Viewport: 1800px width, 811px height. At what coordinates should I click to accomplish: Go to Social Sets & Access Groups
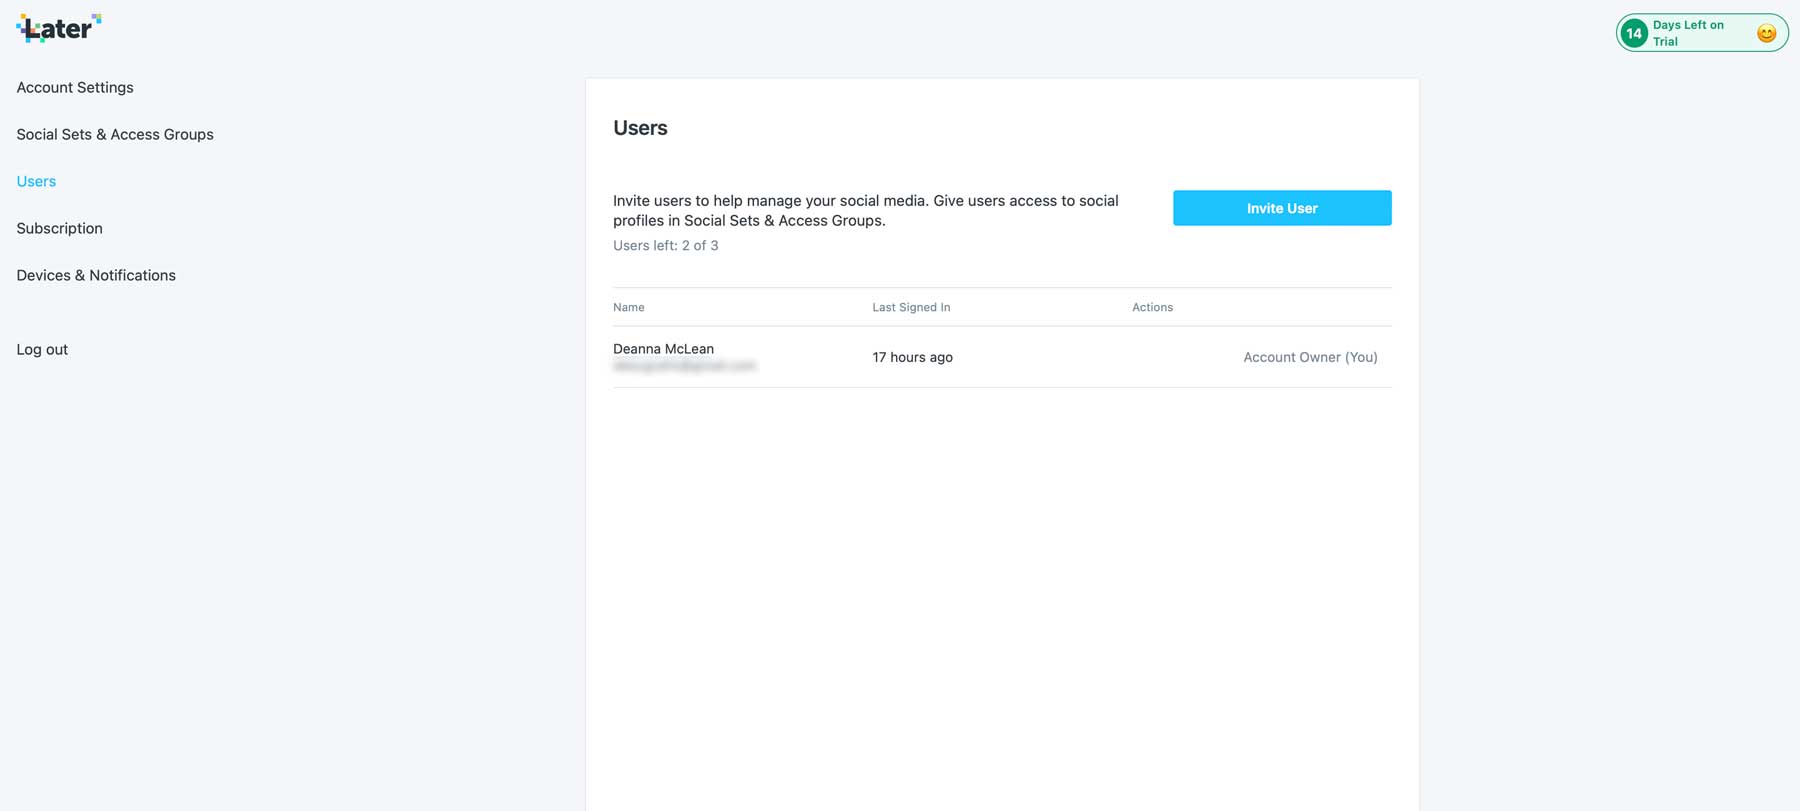[x=115, y=134]
